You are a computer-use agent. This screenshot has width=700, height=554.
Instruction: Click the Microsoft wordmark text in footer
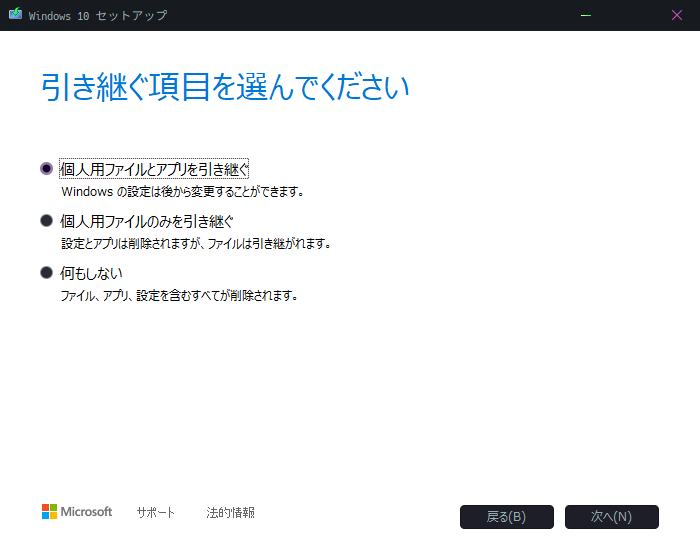click(87, 512)
